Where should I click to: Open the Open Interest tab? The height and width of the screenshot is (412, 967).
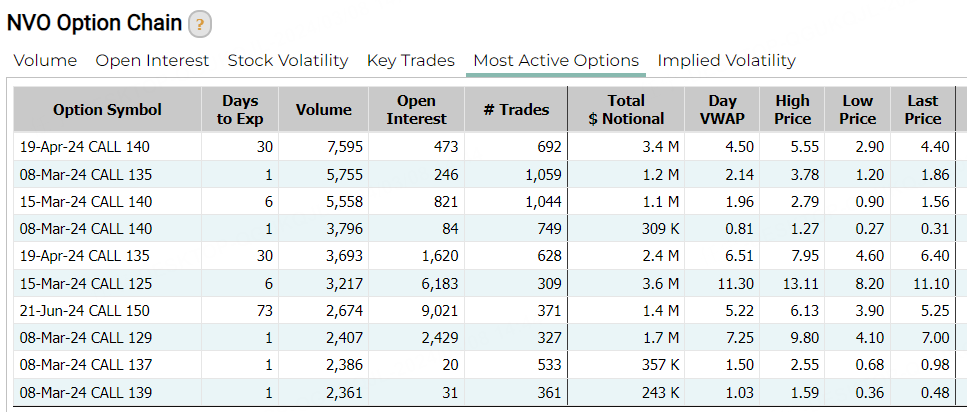click(152, 60)
